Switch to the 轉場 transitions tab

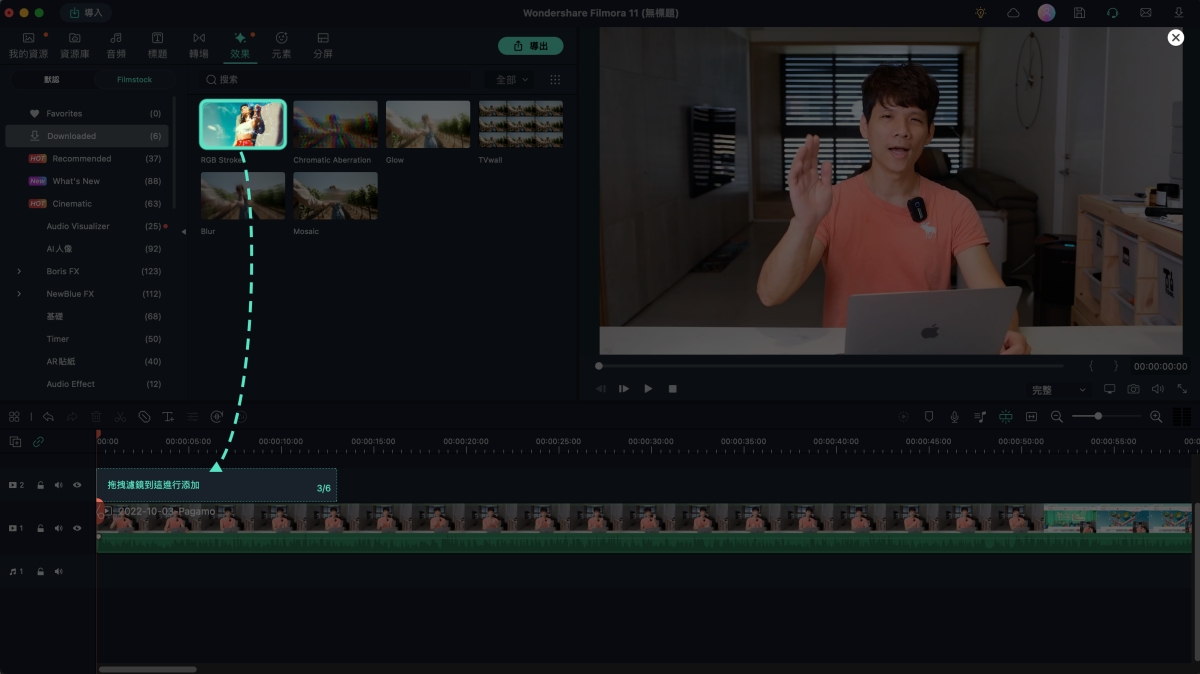tap(199, 44)
